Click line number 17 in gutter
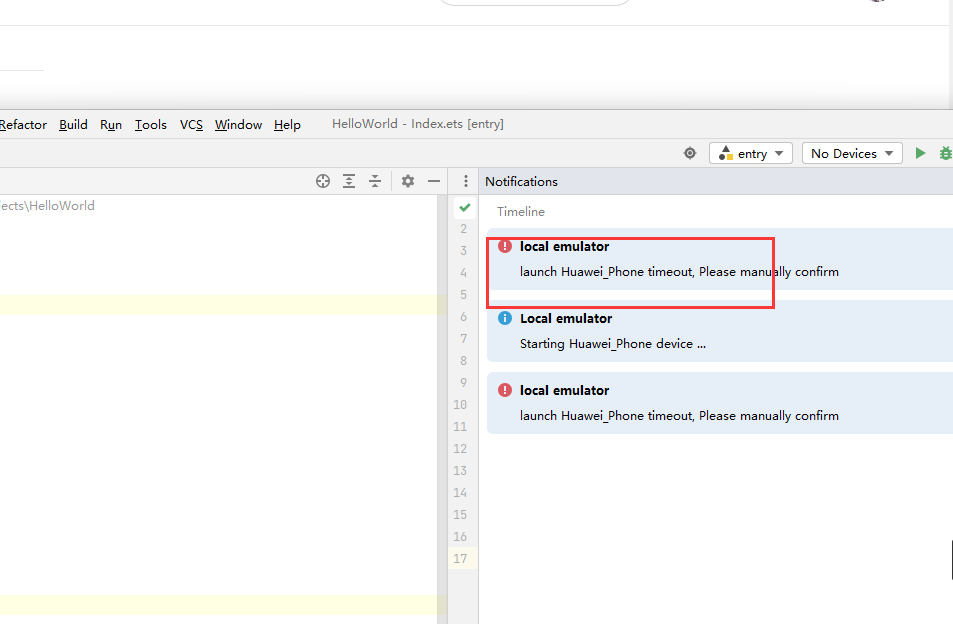 pos(460,558)
